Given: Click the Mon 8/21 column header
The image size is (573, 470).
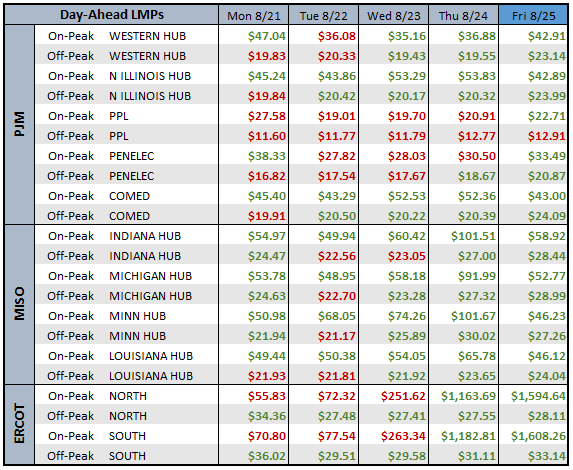Looking at the screenshot, I should [254, 16].
